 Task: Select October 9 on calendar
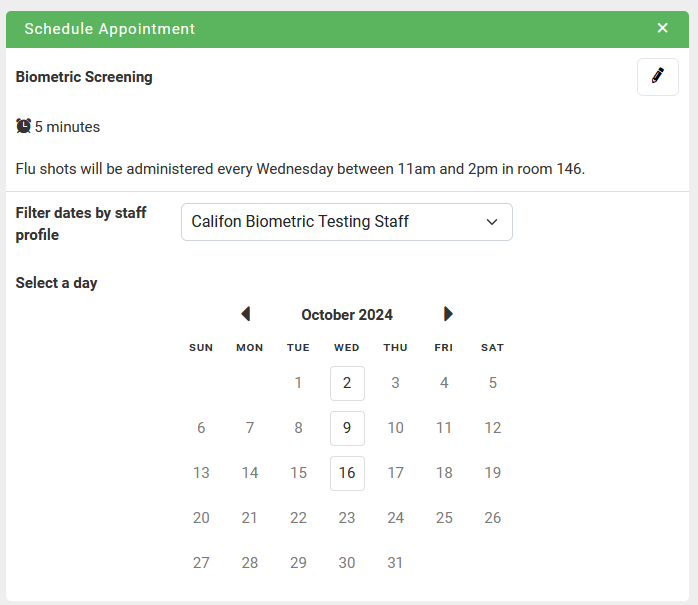coord(347,428)
